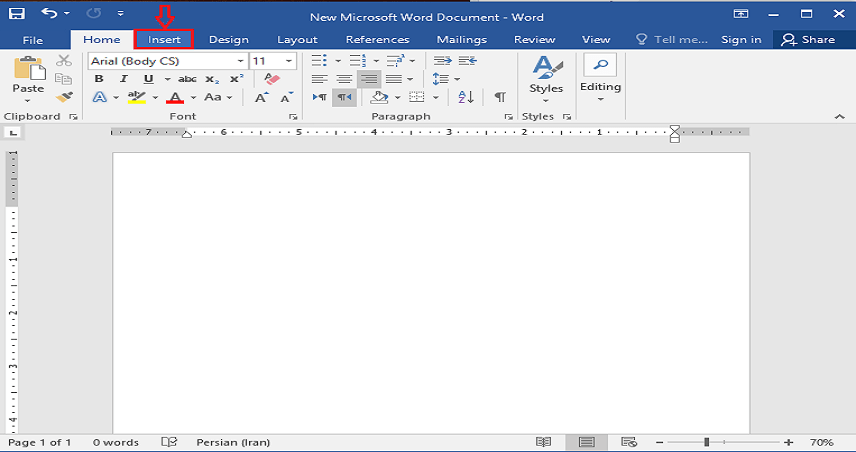The image size is (856, 452).
Task: Apply paragraph Borders
Action: click(417, 97)
